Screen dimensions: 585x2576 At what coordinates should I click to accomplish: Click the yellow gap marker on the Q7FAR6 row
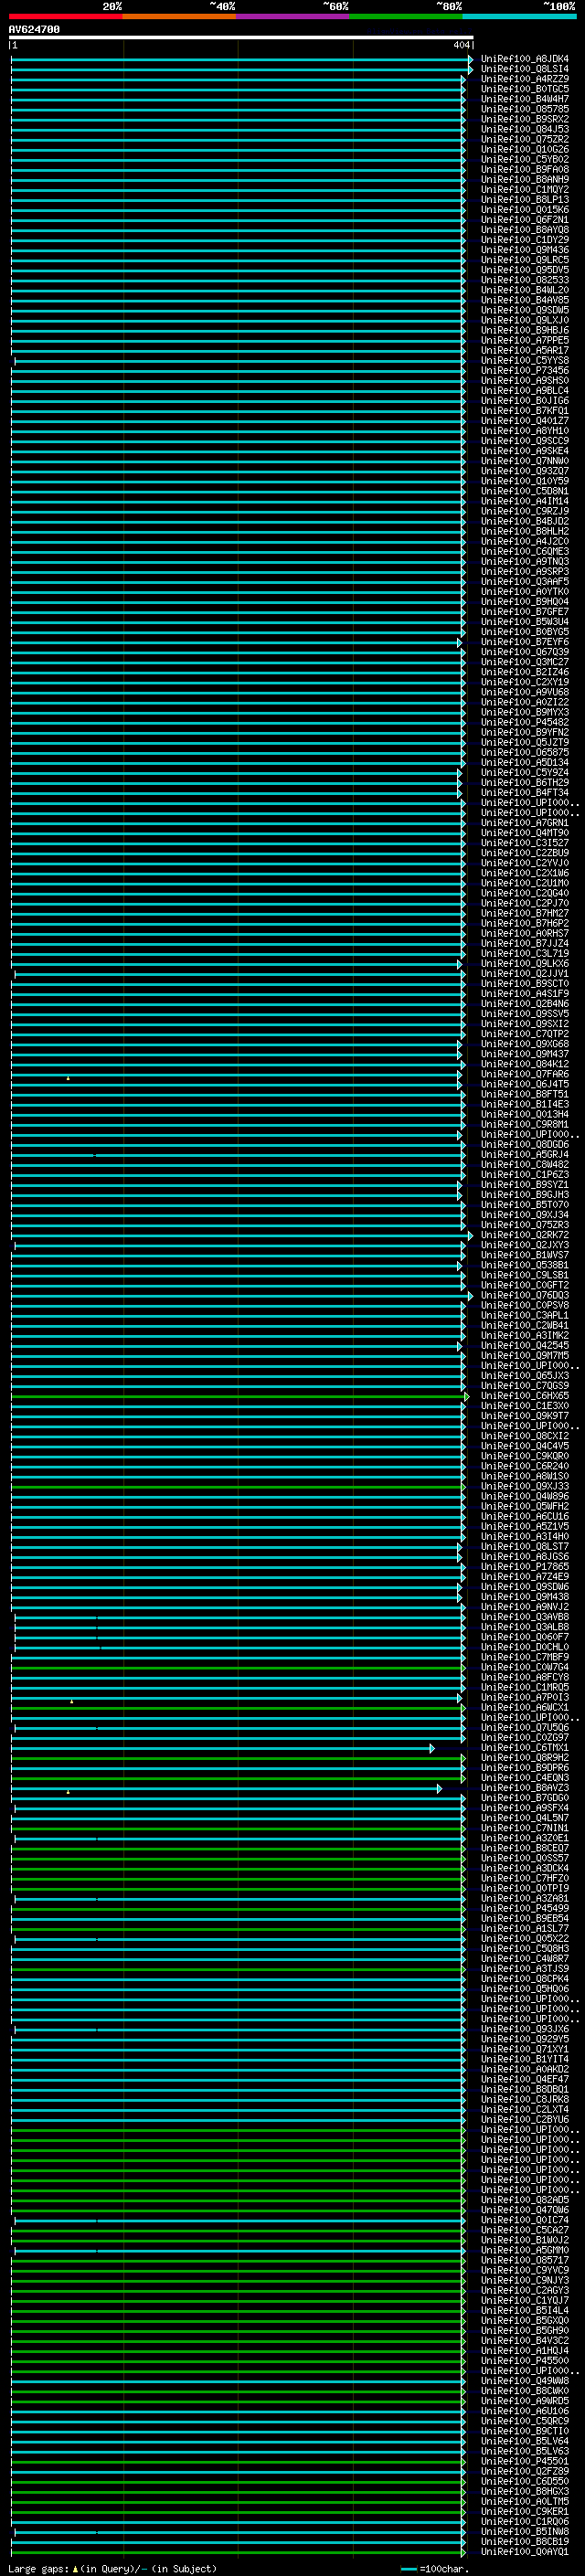[68, 1078]
